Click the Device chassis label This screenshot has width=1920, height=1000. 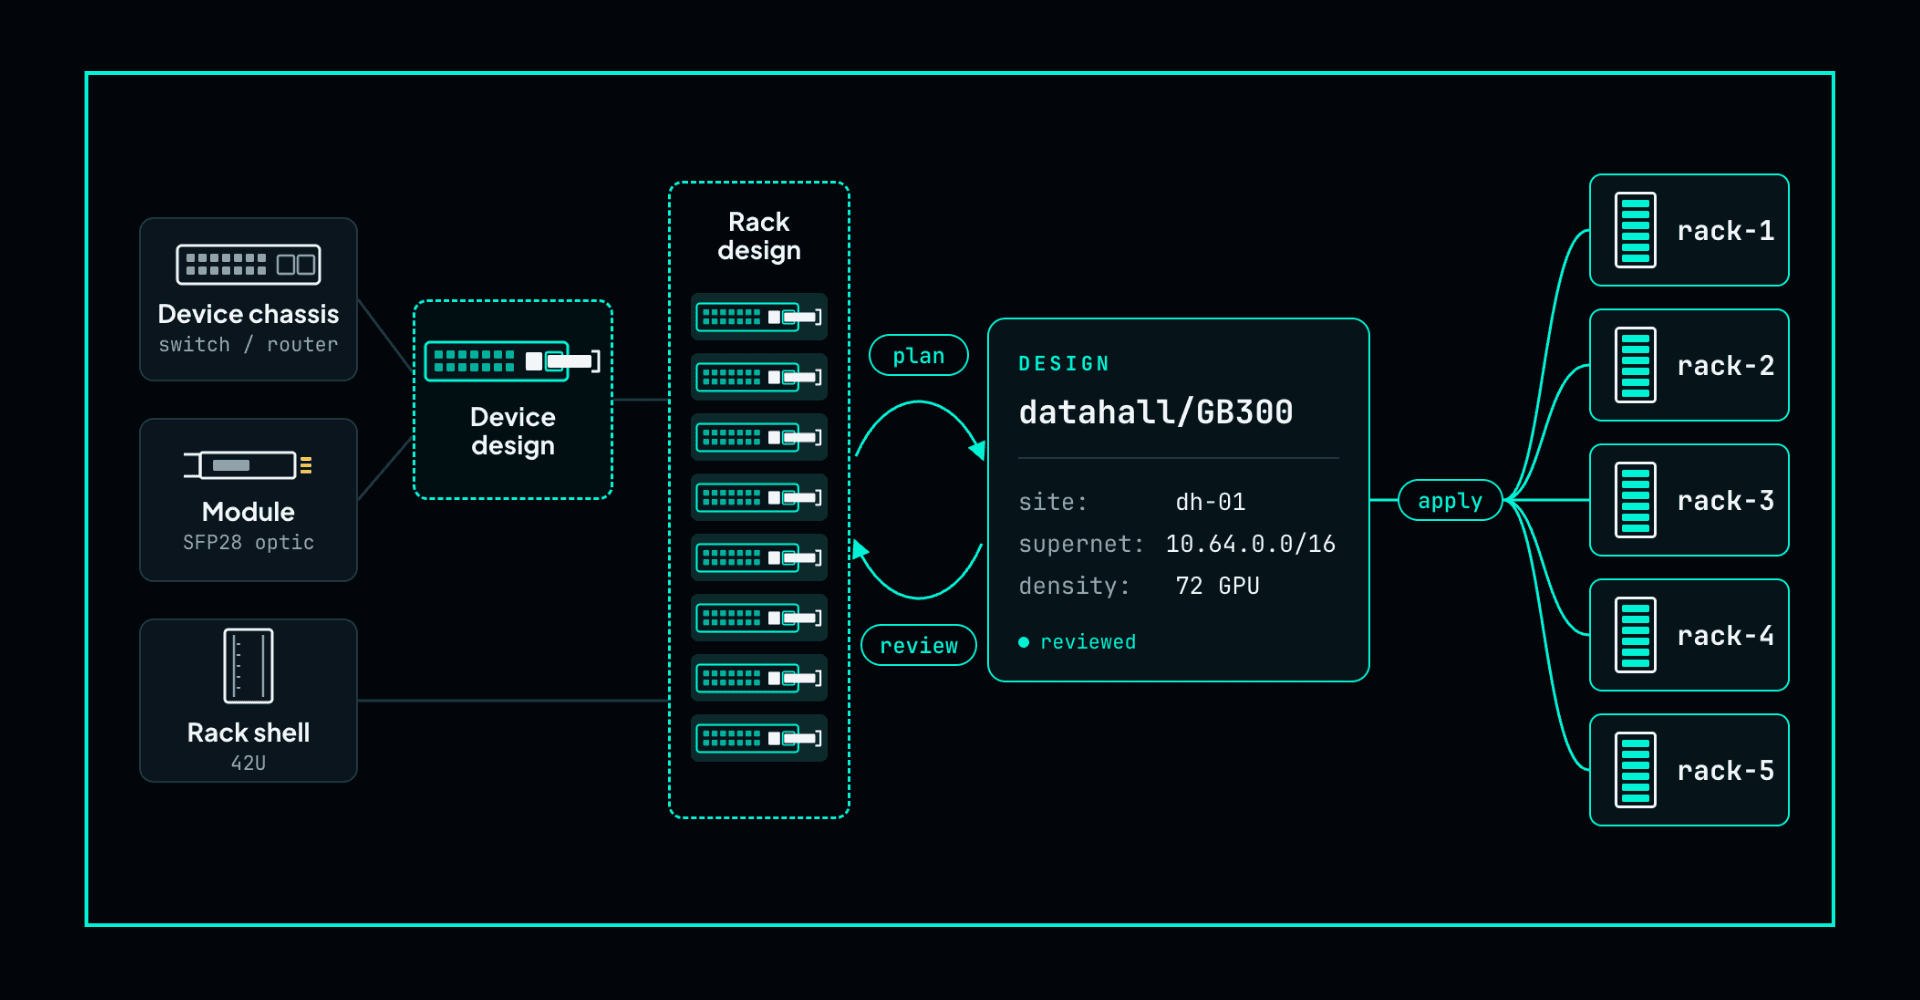point(248,314)
